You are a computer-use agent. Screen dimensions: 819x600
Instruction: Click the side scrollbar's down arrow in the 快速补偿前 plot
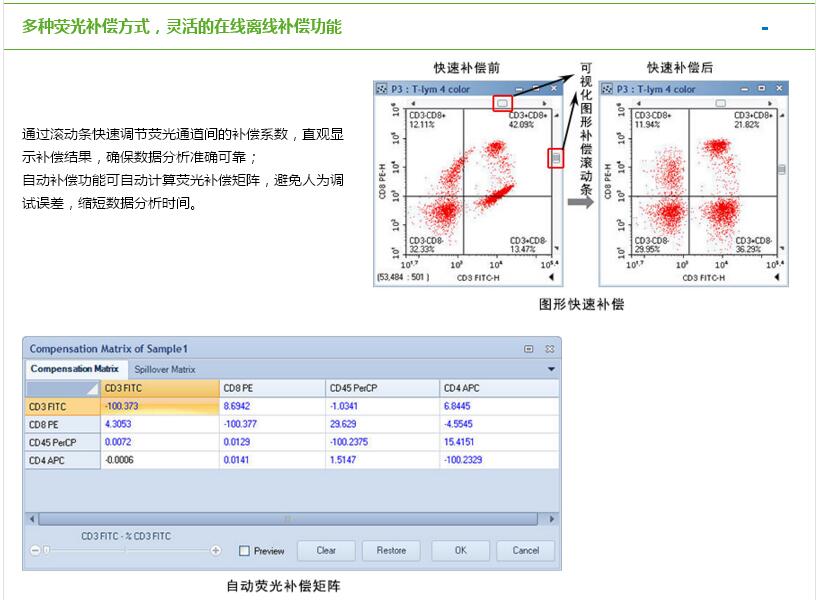[x=556, y=248]
